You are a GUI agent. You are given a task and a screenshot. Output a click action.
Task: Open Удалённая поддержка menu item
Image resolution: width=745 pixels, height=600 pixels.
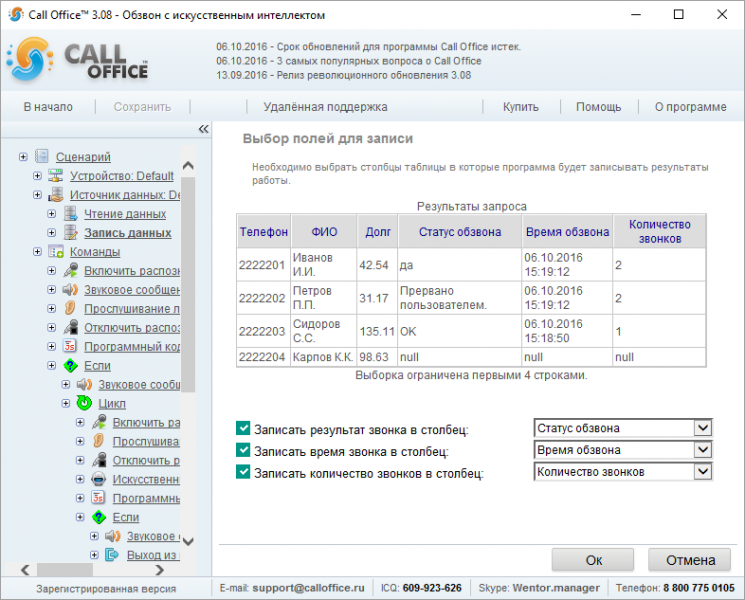pos(325,107)
